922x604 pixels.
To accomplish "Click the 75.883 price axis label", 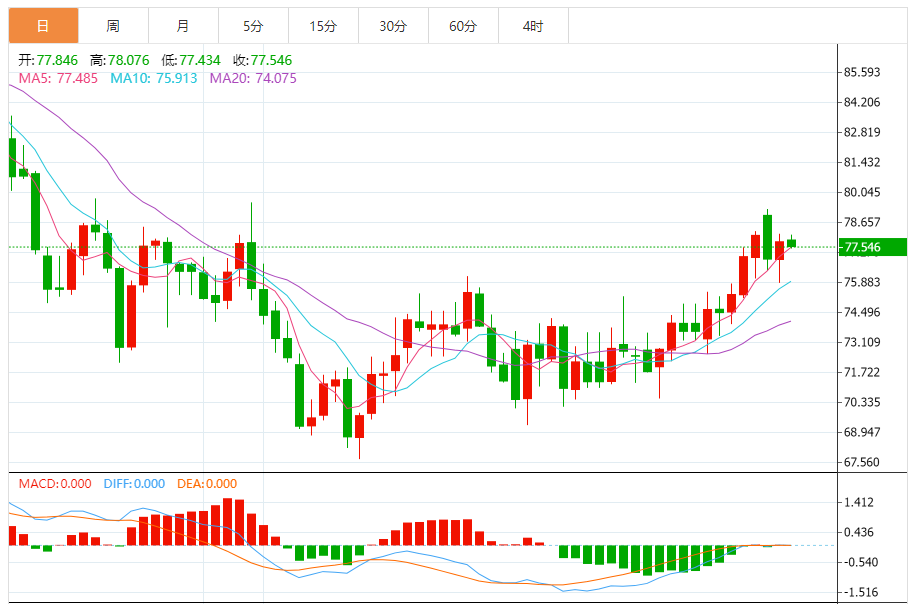I will (862, 282).
